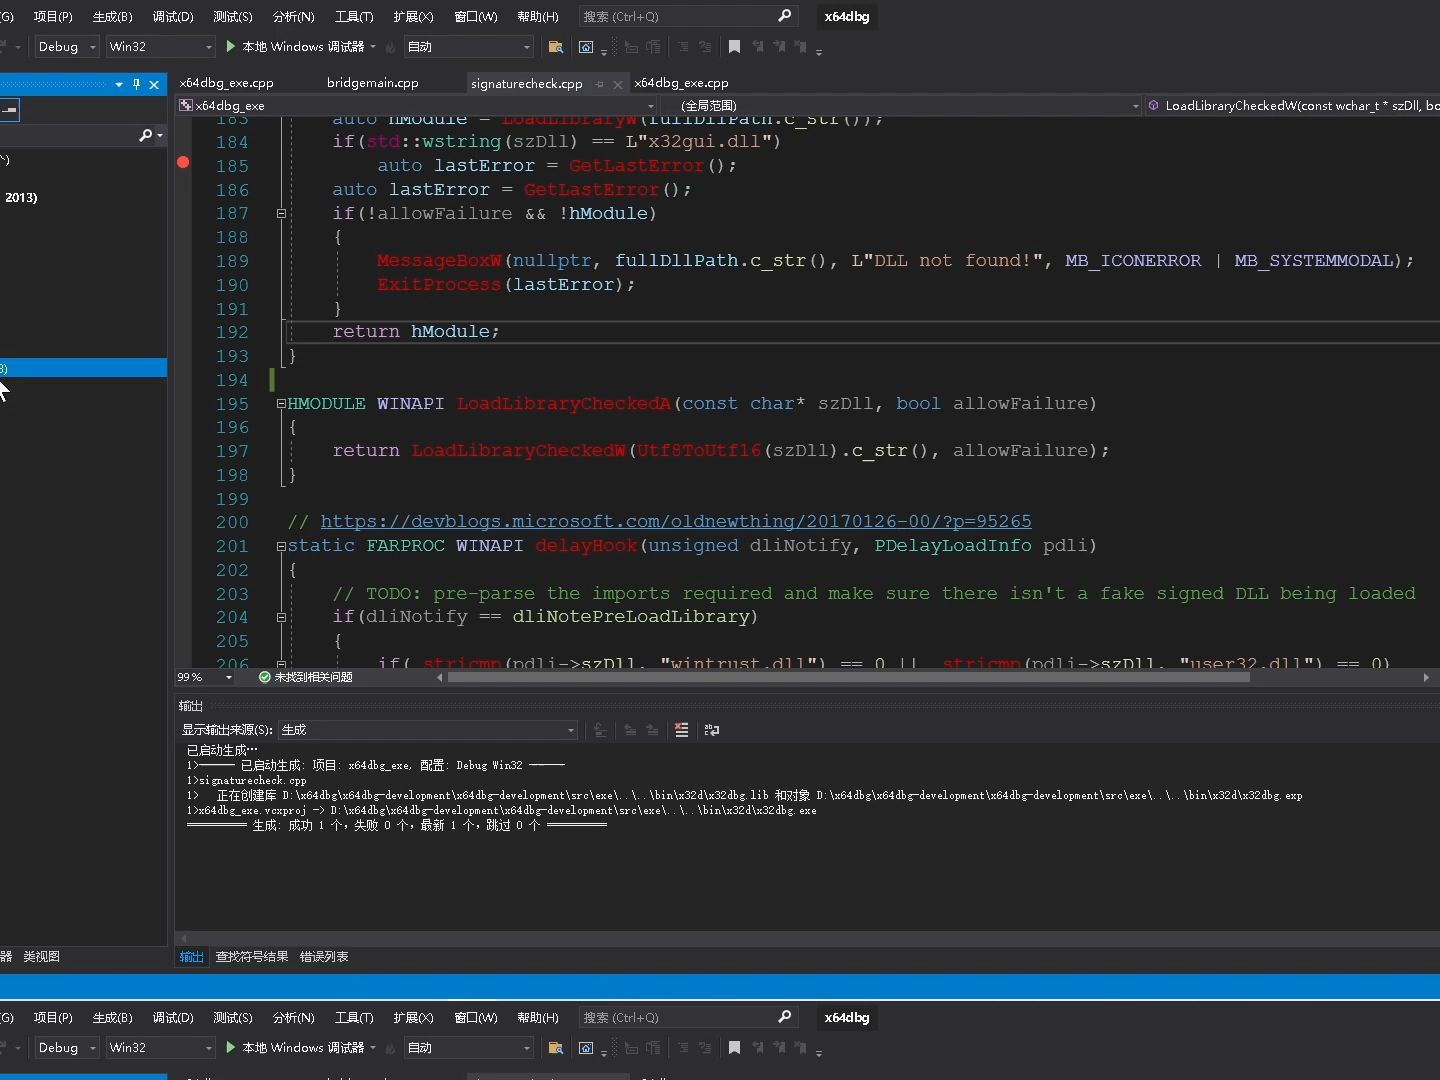Start the 本地 Windows 调试器 debugger
The height and width of the screenshot is (1080, 1440).
pos(295,47)
